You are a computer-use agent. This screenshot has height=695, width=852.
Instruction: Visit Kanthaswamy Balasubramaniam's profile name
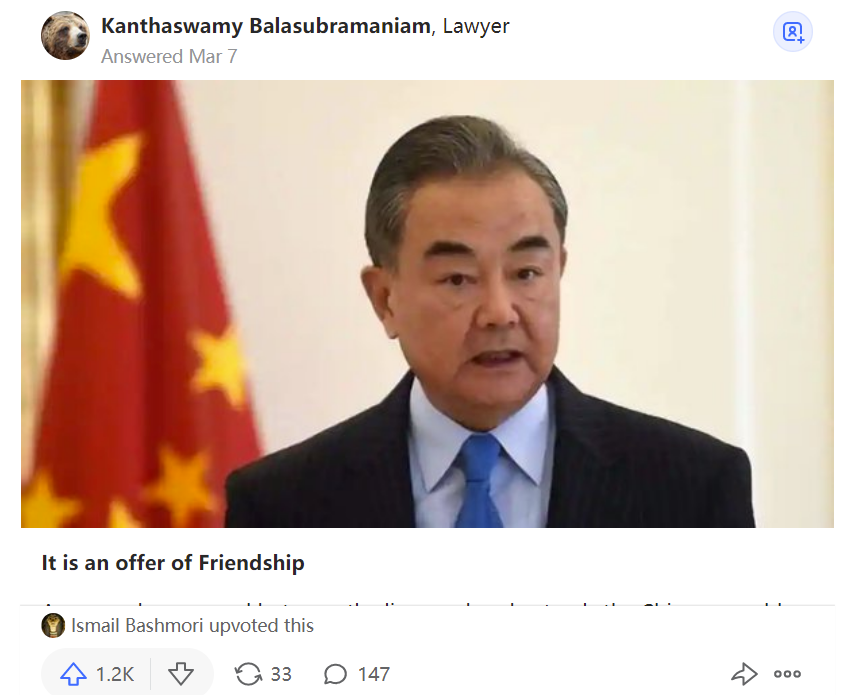point(266,26)
